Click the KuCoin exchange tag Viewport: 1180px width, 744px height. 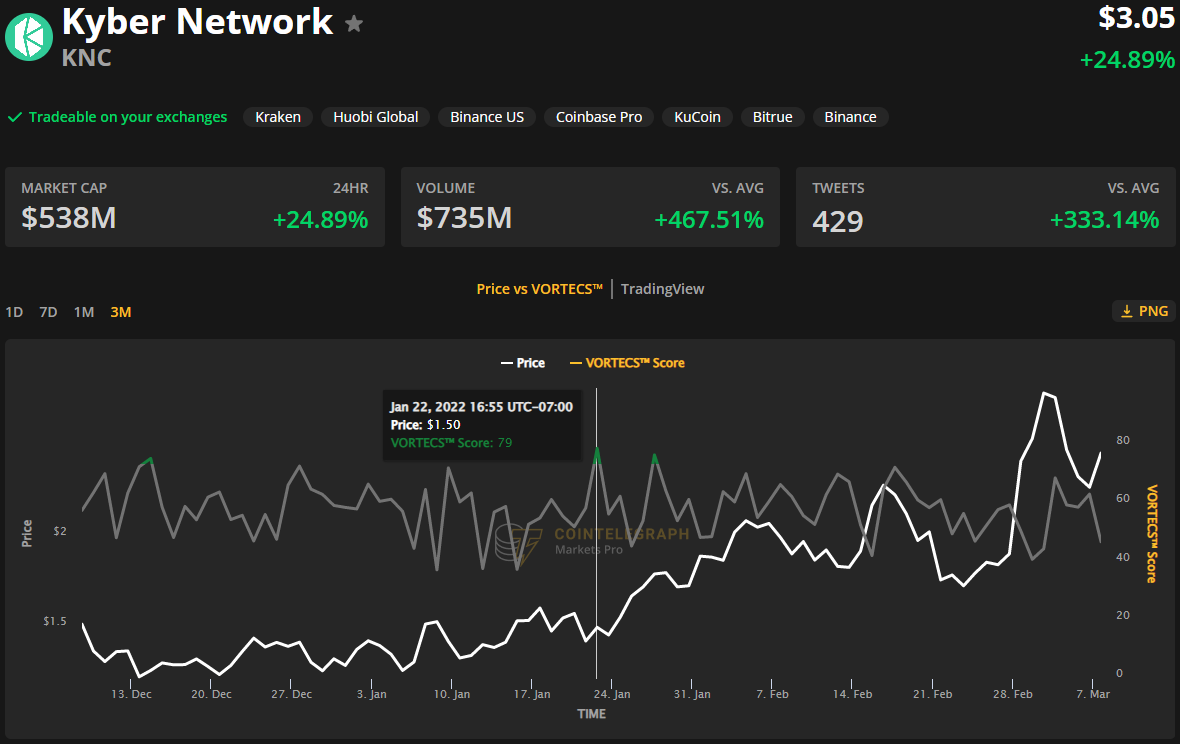click(x=697, y=117)
